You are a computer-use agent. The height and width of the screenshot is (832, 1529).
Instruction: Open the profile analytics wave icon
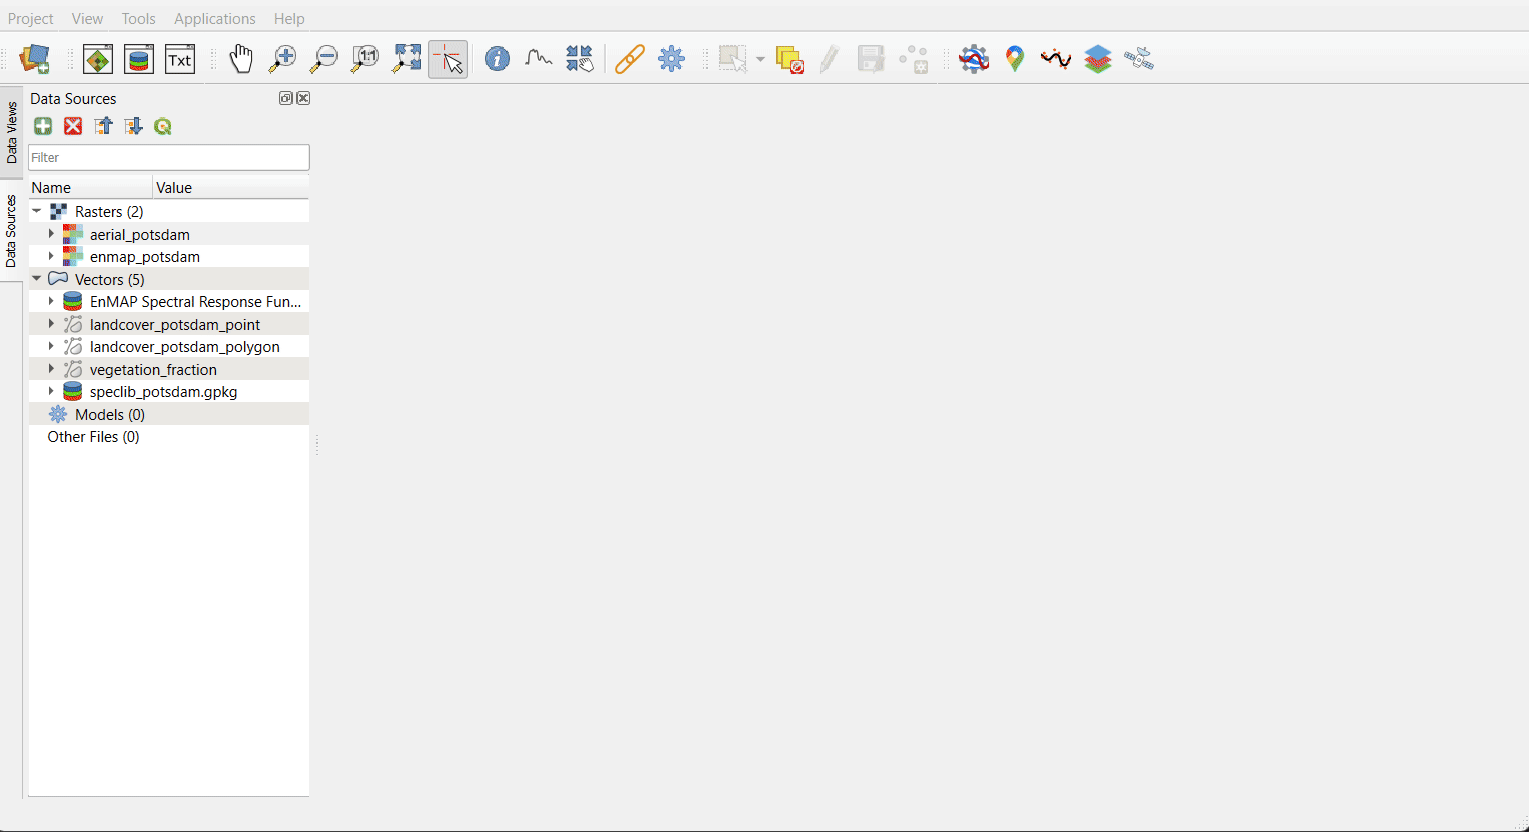(1056, 60)
